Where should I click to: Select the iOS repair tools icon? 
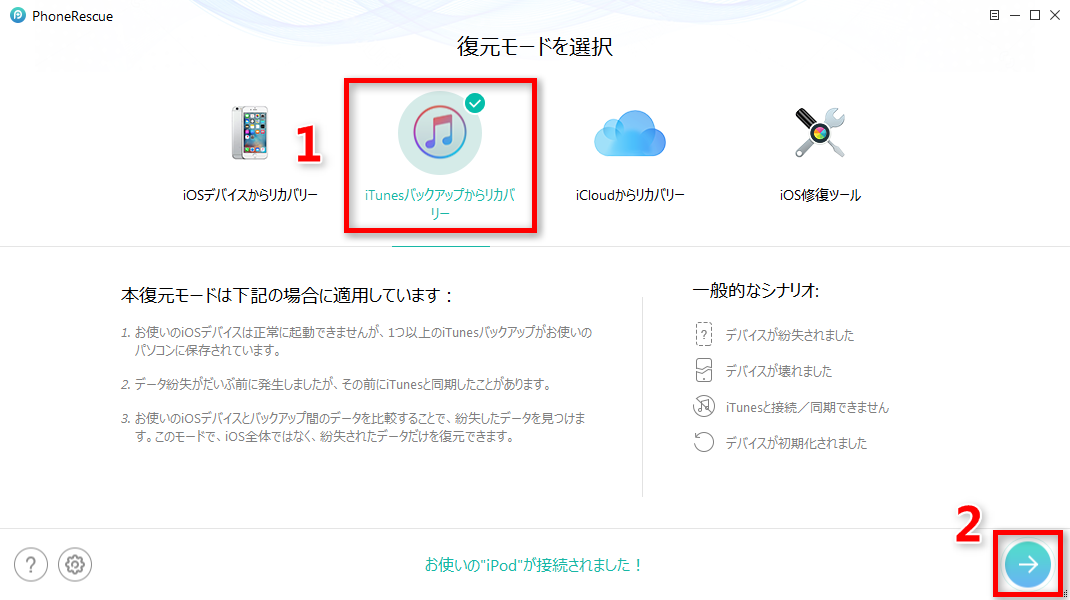[820, 132]
